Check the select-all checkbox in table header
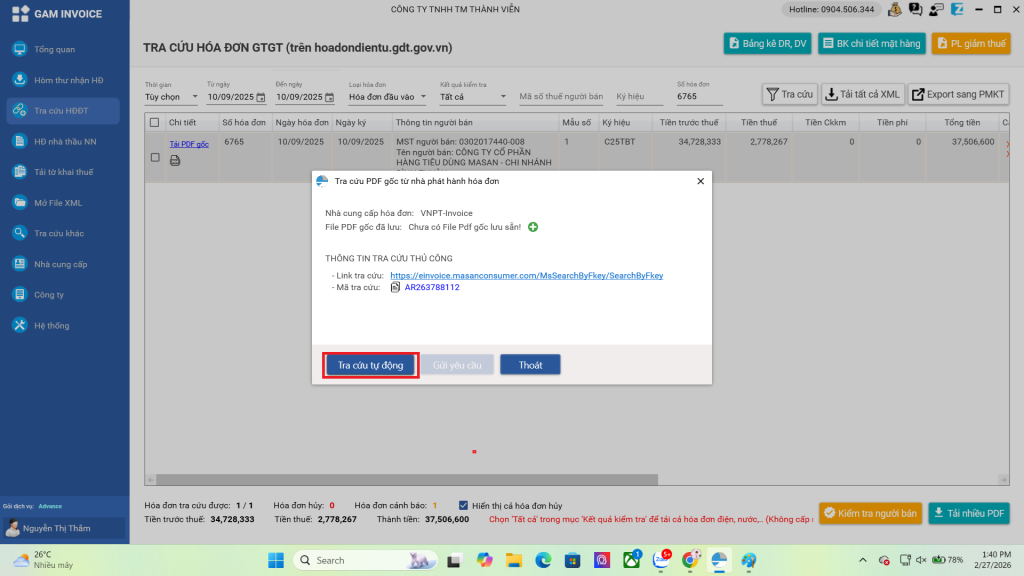 coord(154,122)
